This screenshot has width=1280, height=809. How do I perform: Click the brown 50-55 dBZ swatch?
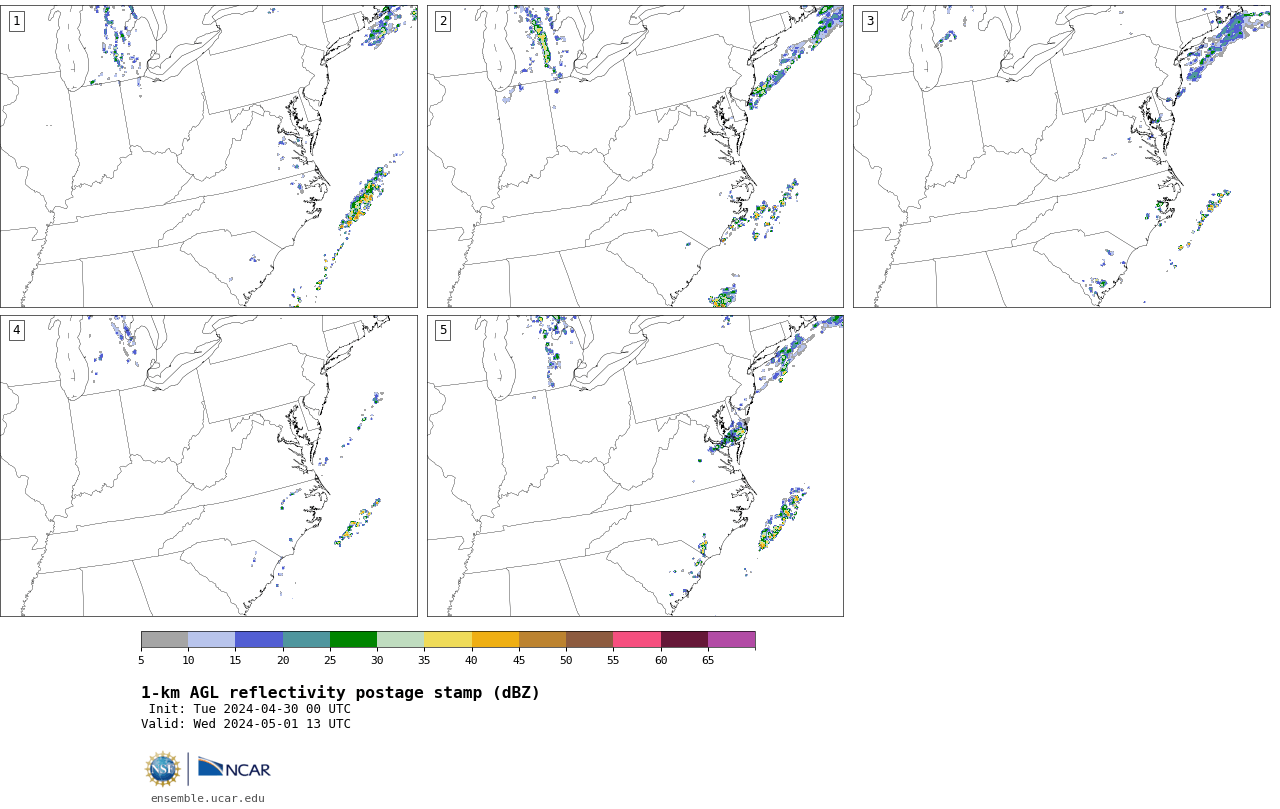590,640
